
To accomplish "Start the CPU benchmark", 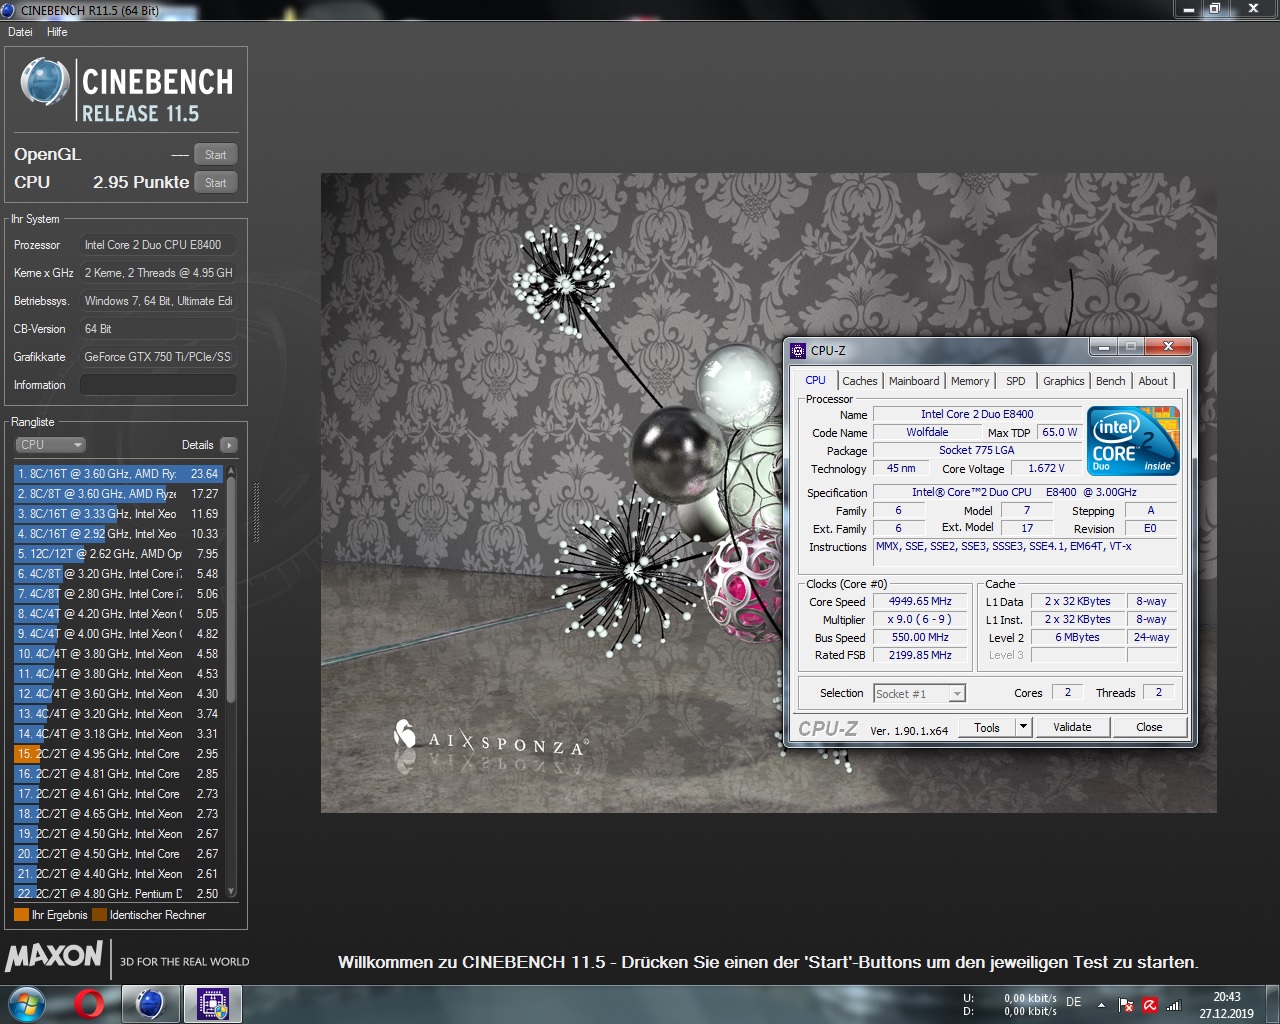I will coord(216,183).
